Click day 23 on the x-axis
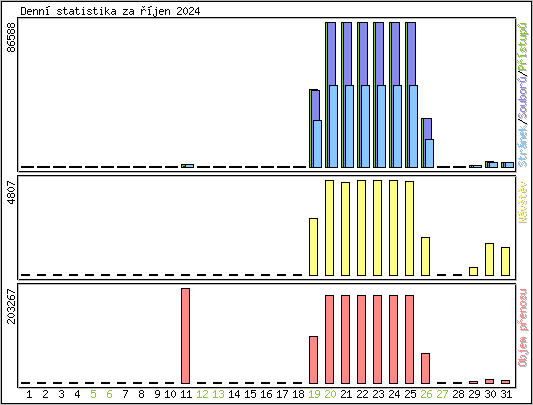533x405 pixels. coord(378,394)
